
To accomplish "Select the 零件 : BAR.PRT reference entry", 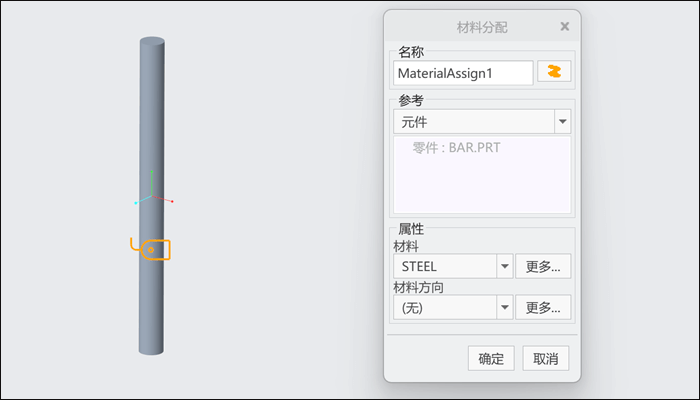I will pyautogui.click(x=456, y=148).
